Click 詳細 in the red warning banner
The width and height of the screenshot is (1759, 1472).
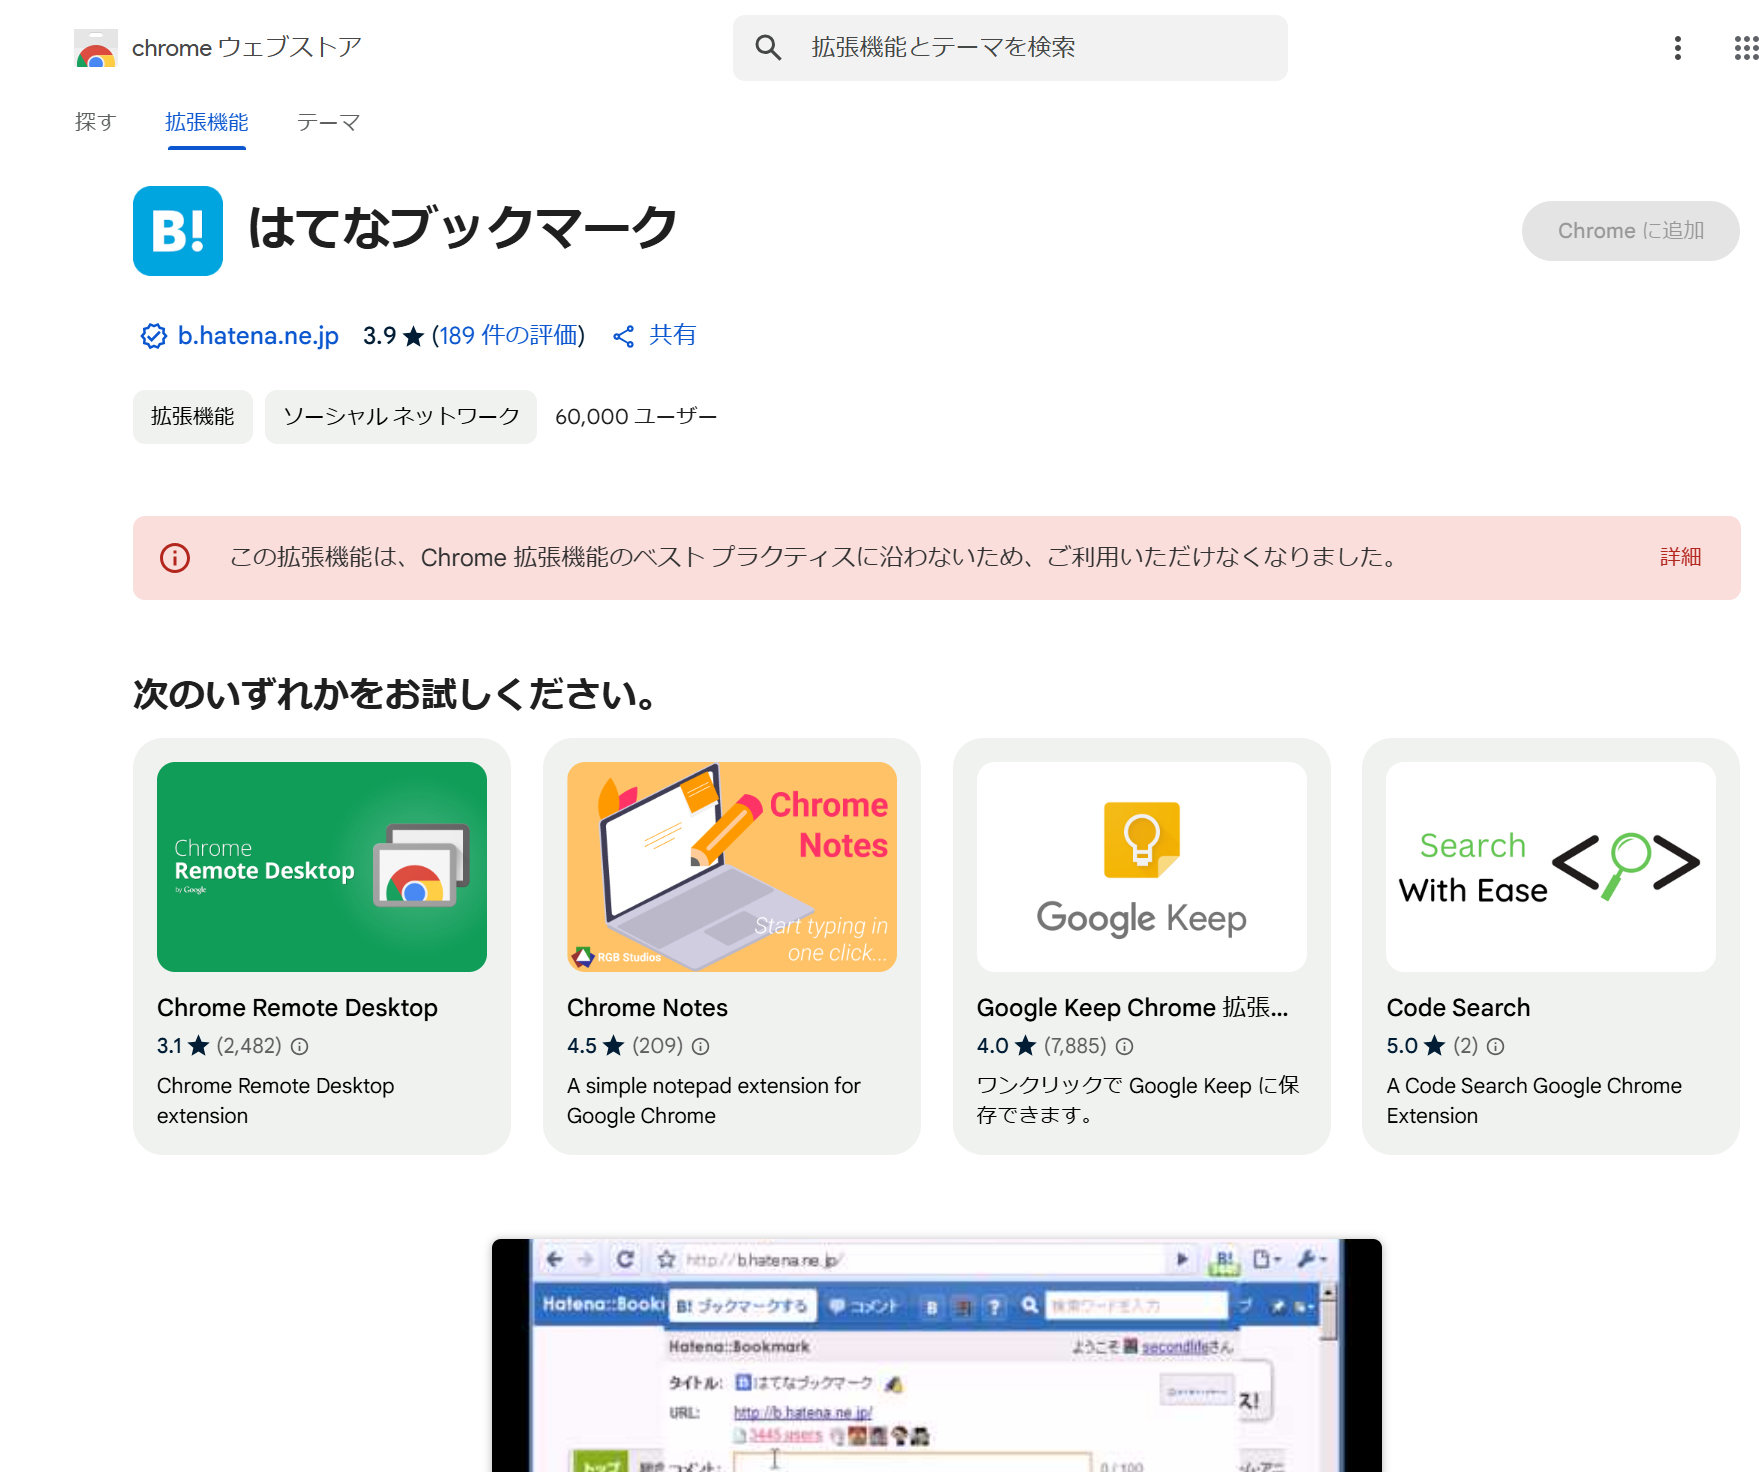pos(1680,557)
